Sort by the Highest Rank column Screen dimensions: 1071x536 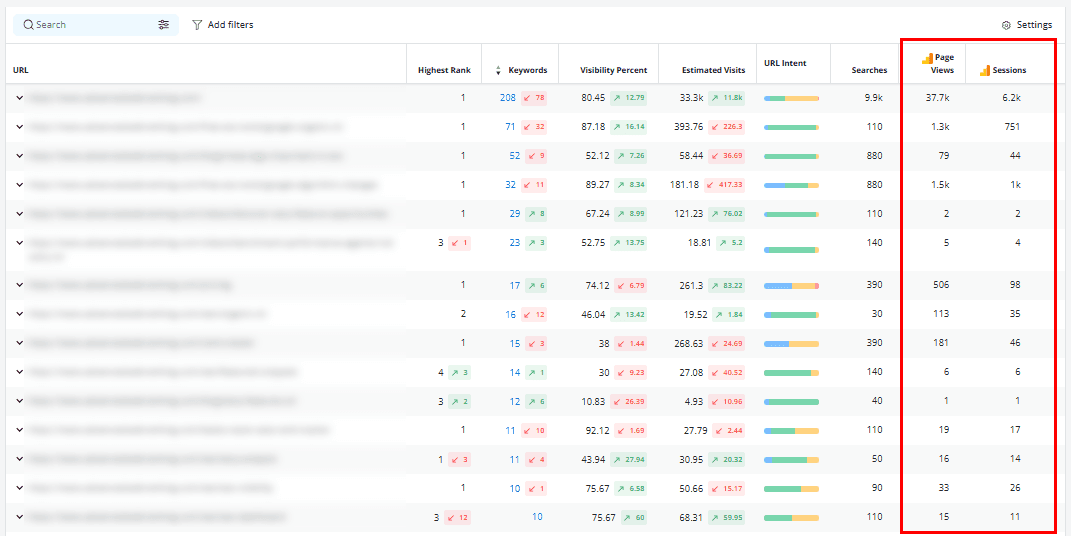click(444, 70)
